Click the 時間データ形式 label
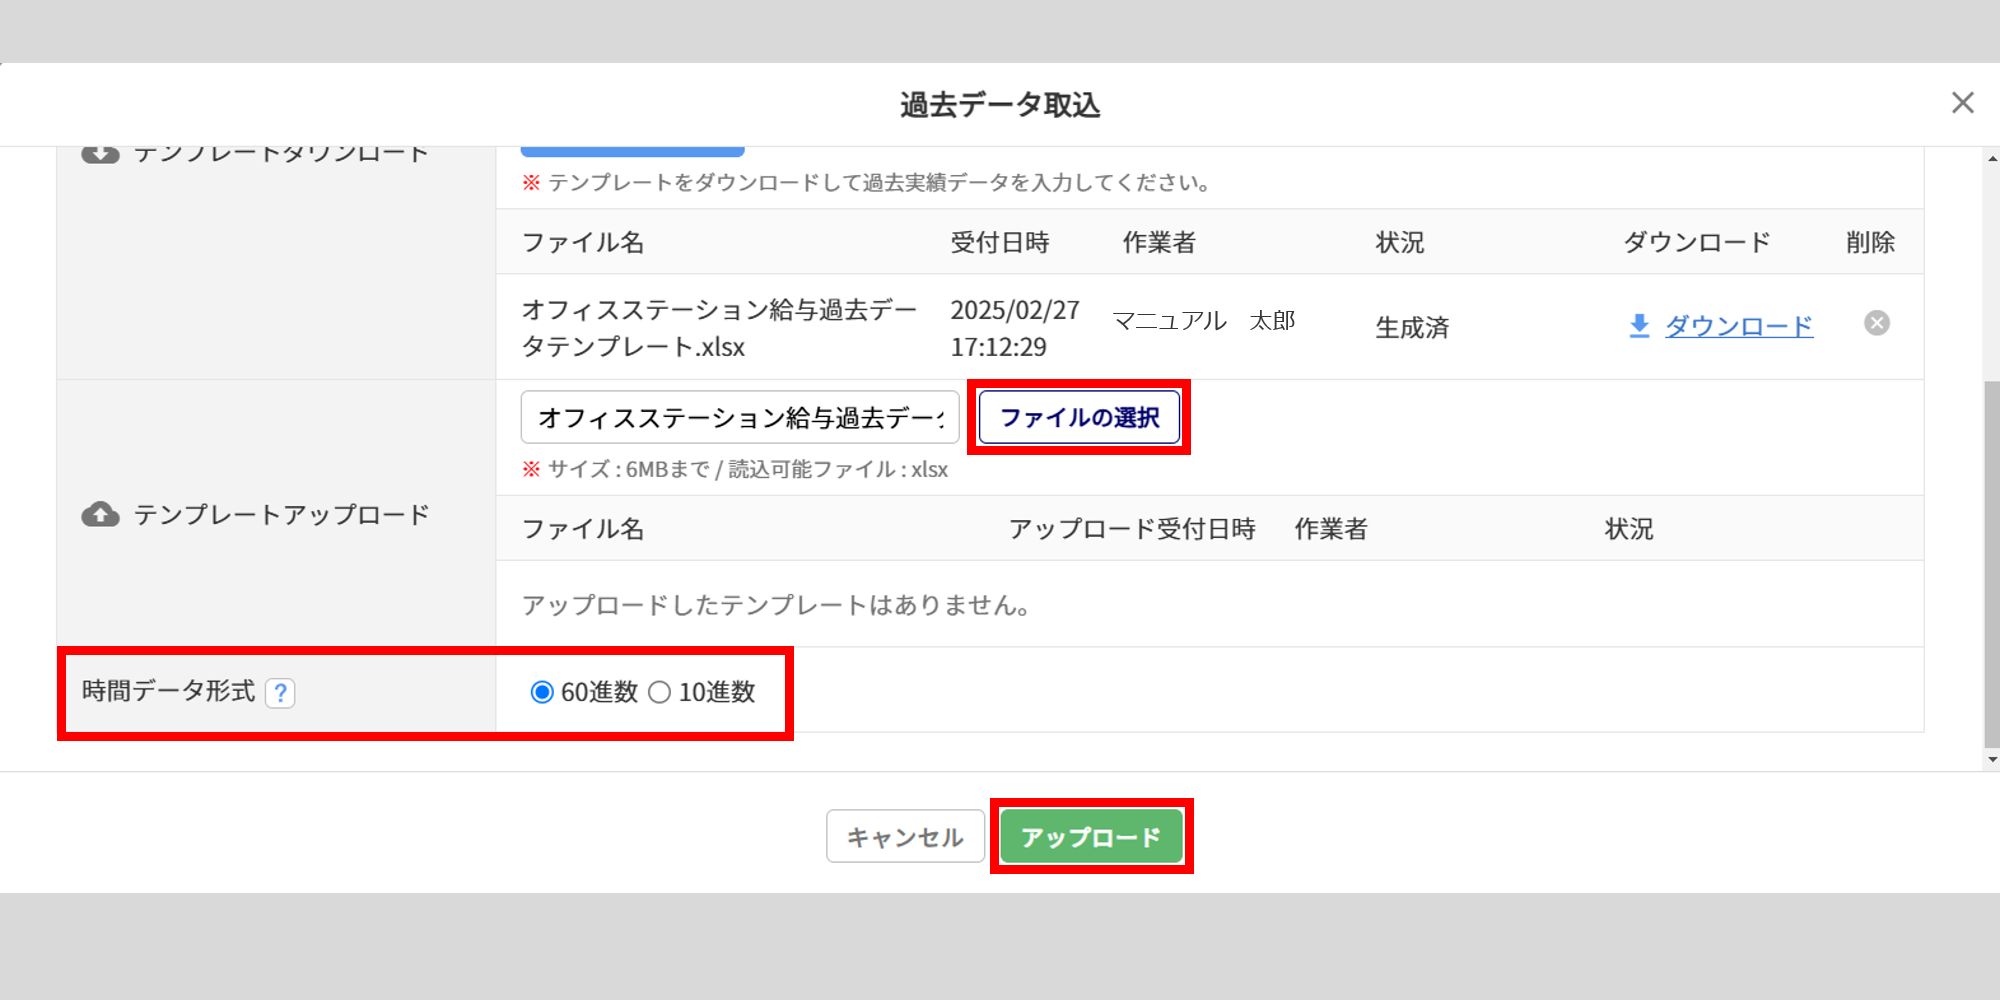 coord(168,691)
